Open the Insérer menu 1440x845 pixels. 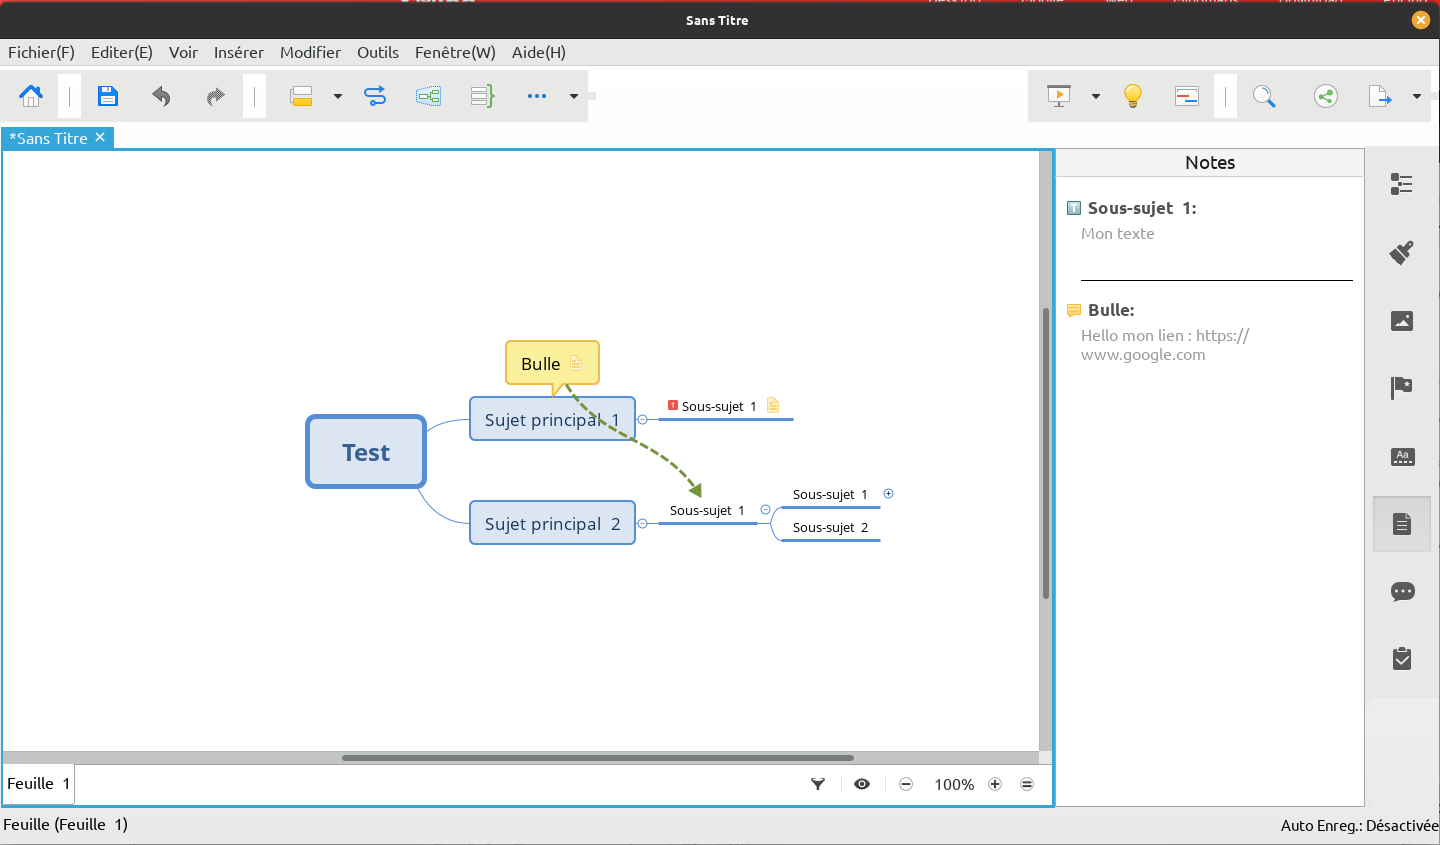239,52
